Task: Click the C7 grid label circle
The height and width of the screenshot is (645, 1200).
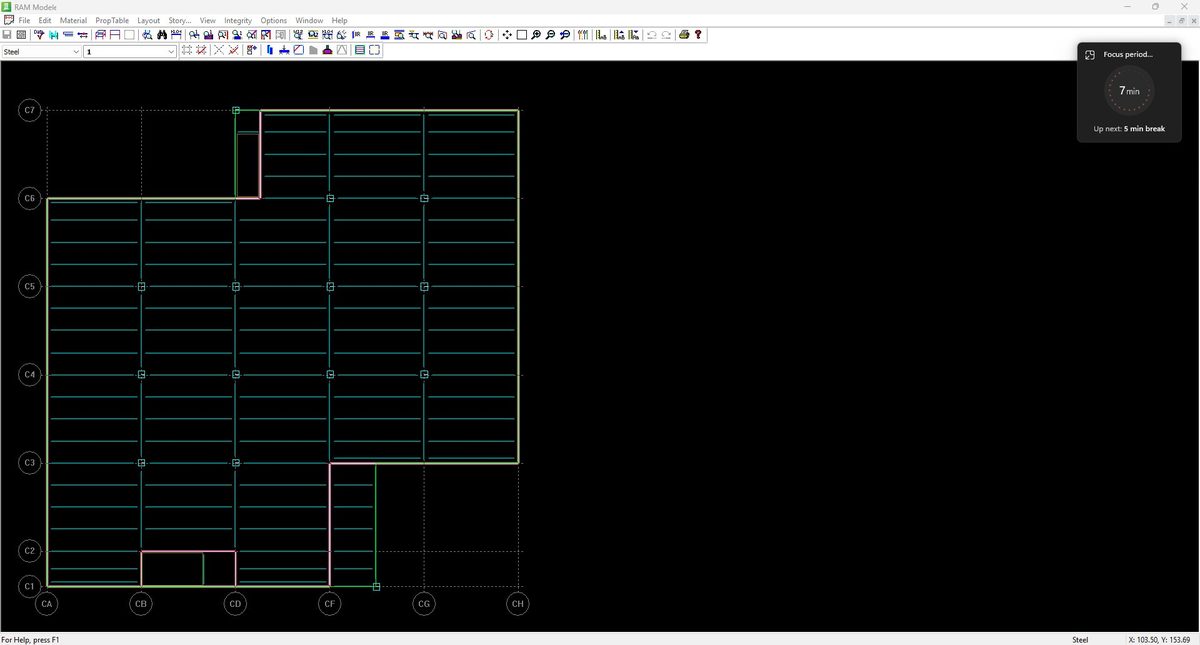Action: click(28, 110)
